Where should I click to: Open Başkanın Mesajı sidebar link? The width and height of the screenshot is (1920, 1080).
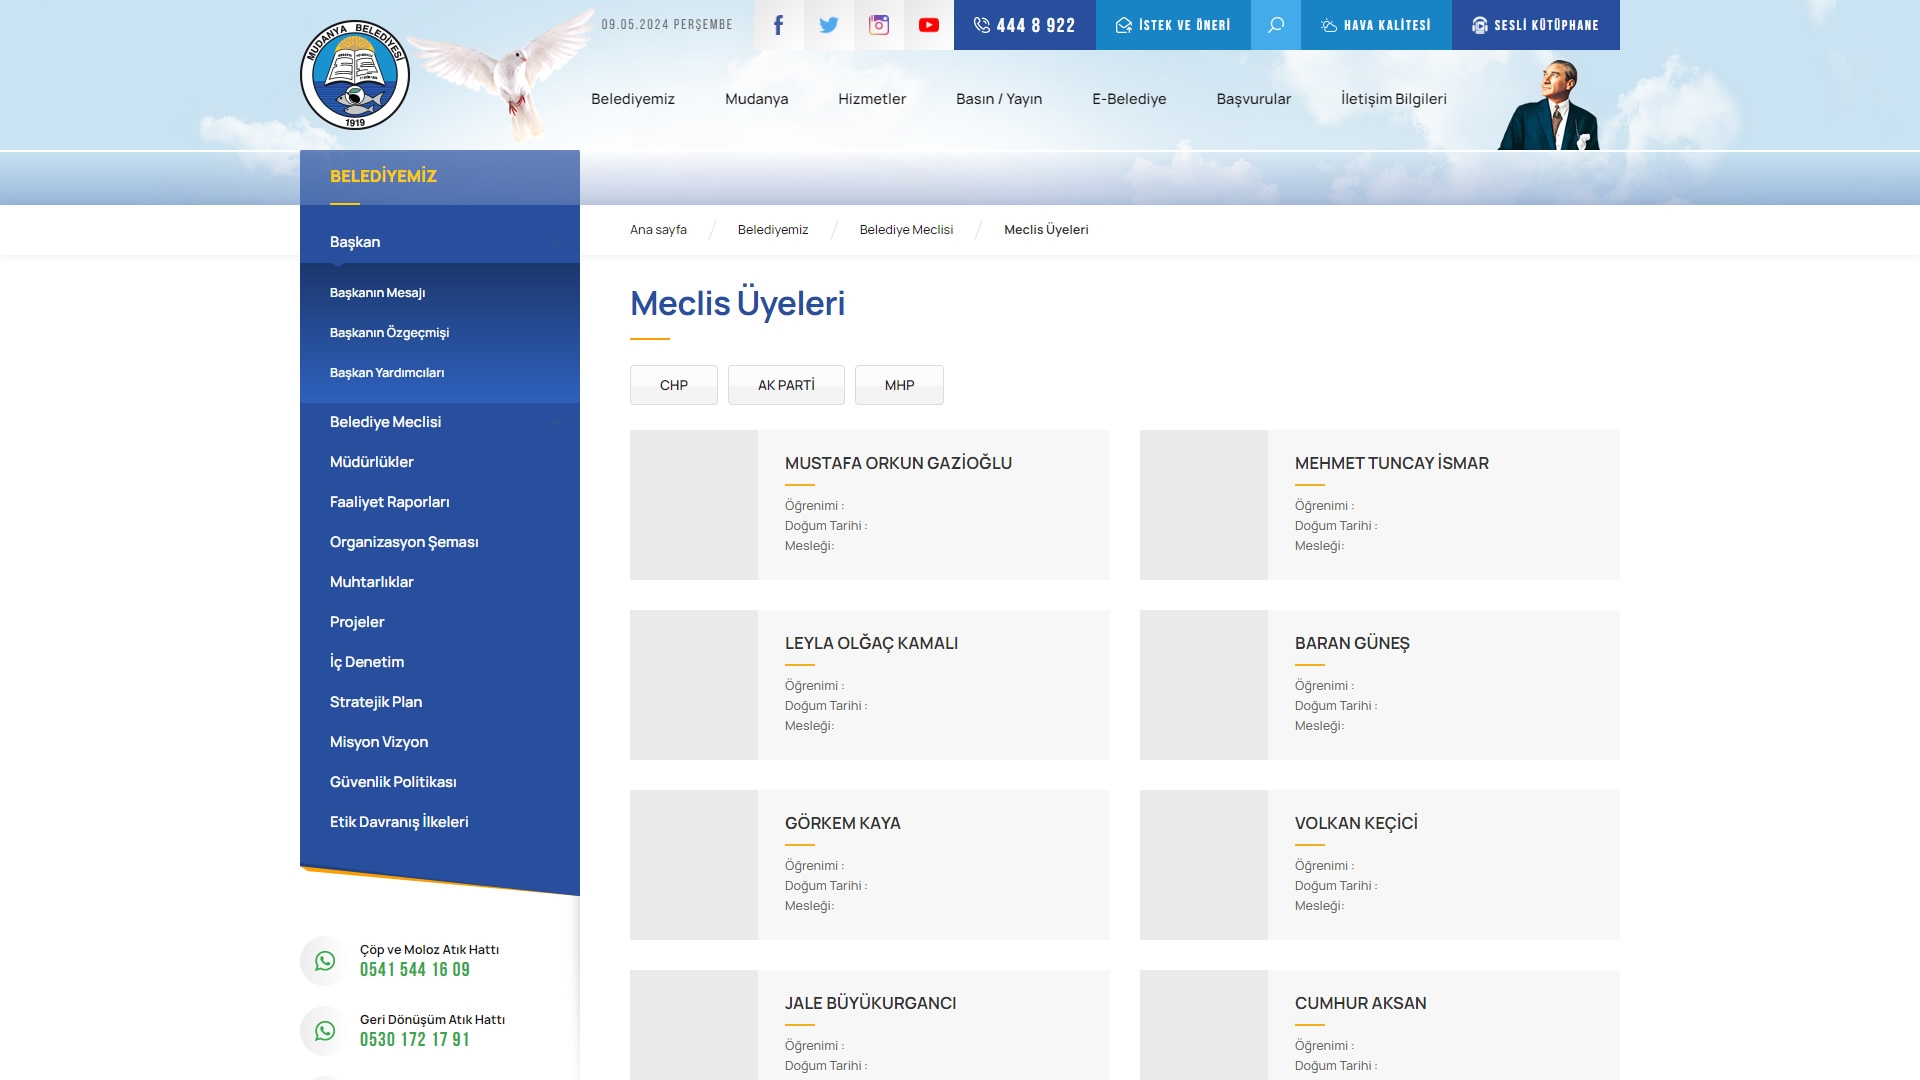[x=377, y=293]
